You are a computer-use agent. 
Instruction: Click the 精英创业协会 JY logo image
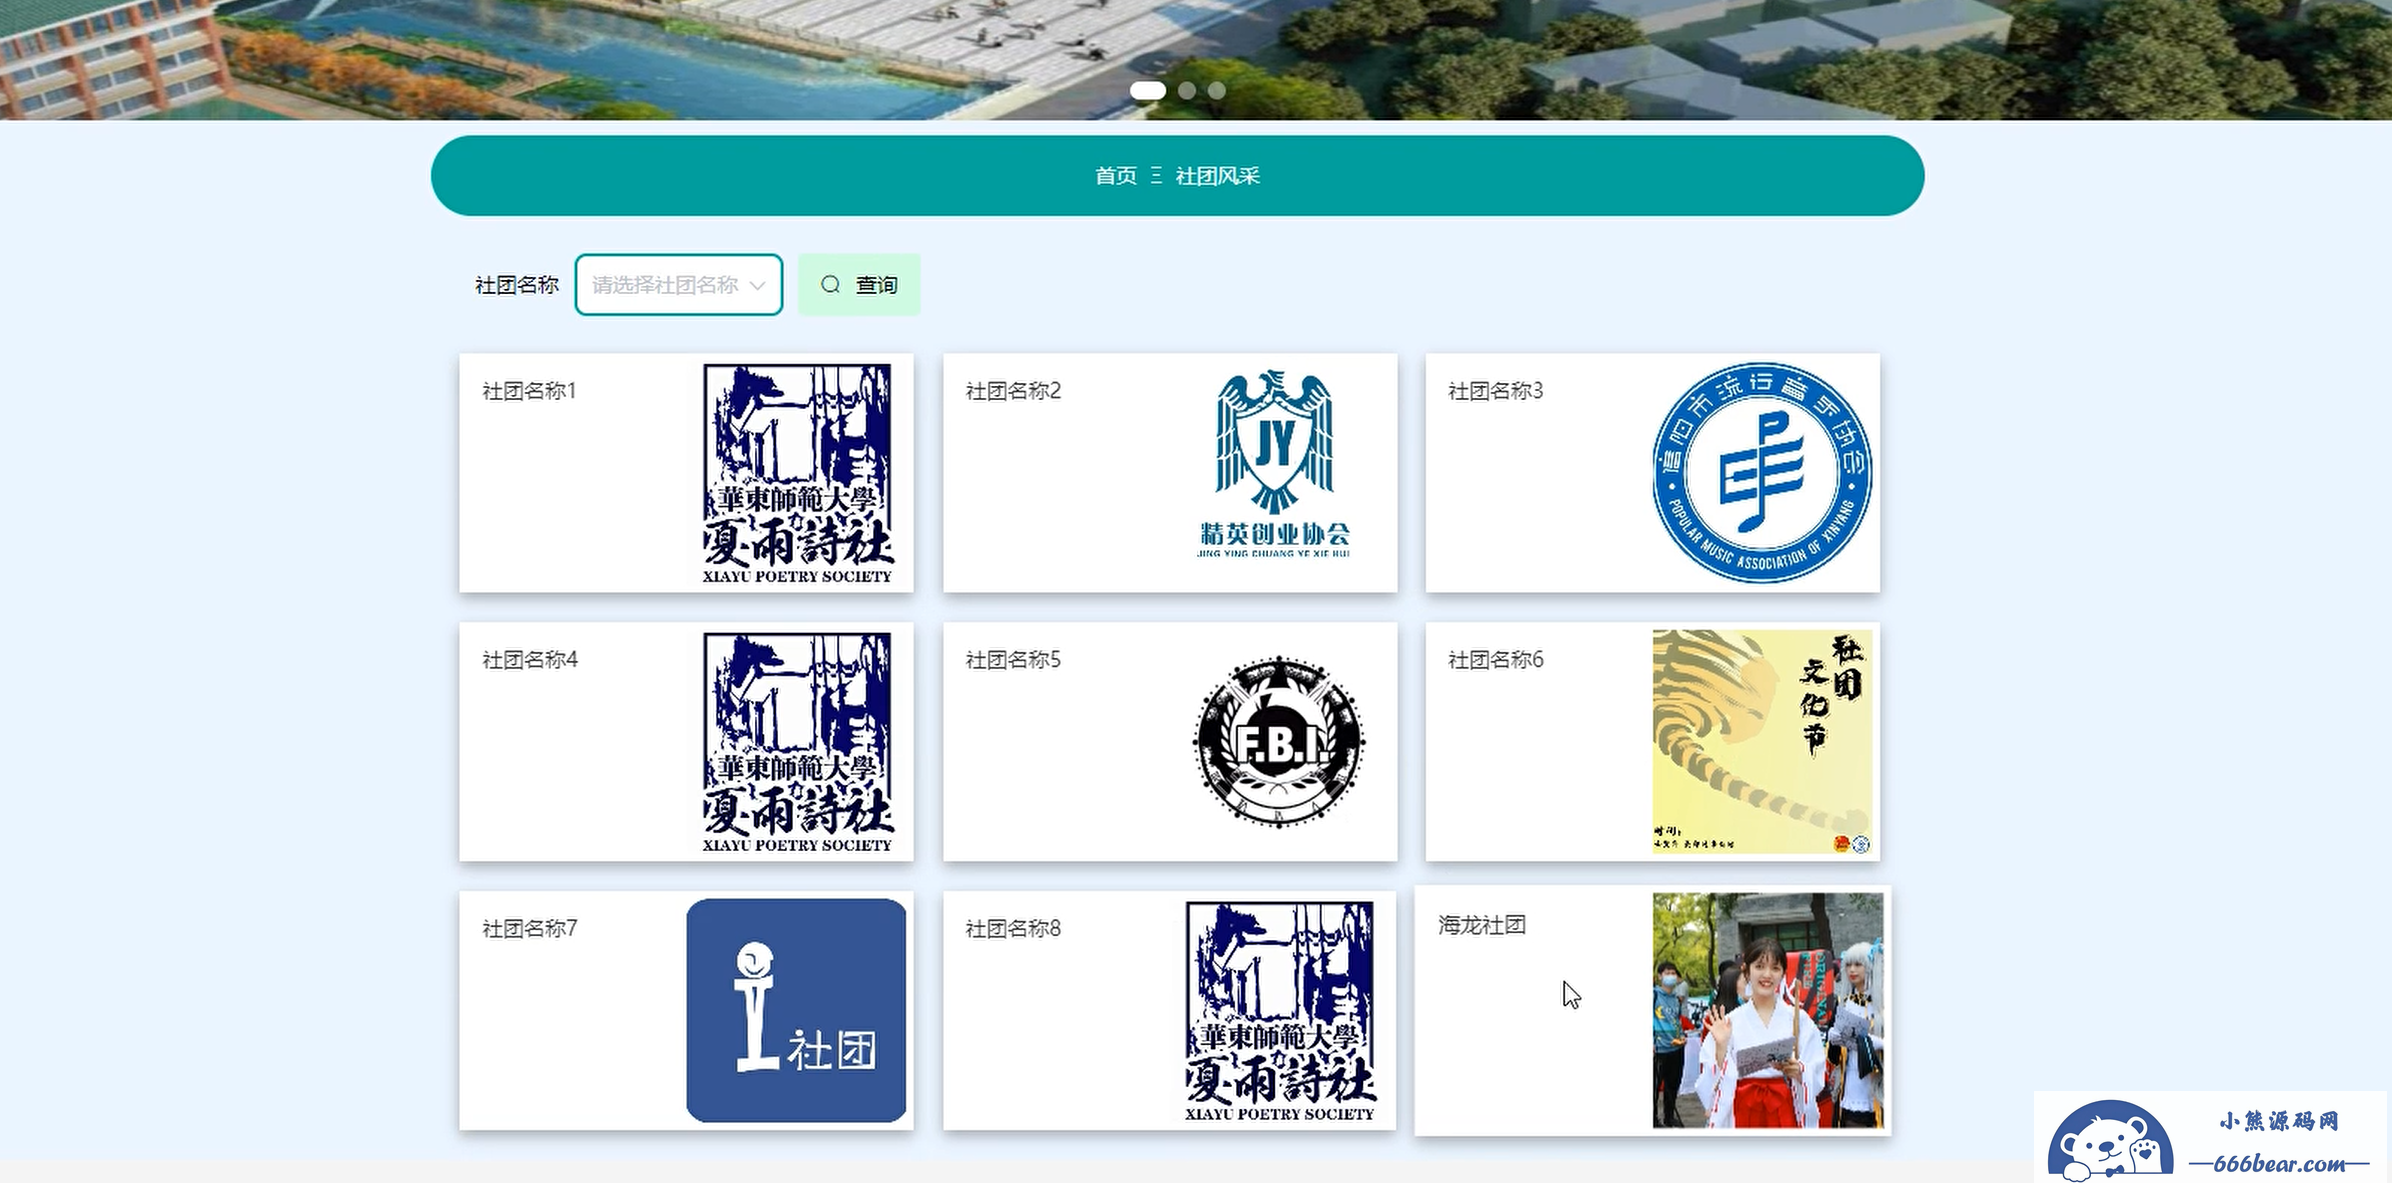[1273, 464]
